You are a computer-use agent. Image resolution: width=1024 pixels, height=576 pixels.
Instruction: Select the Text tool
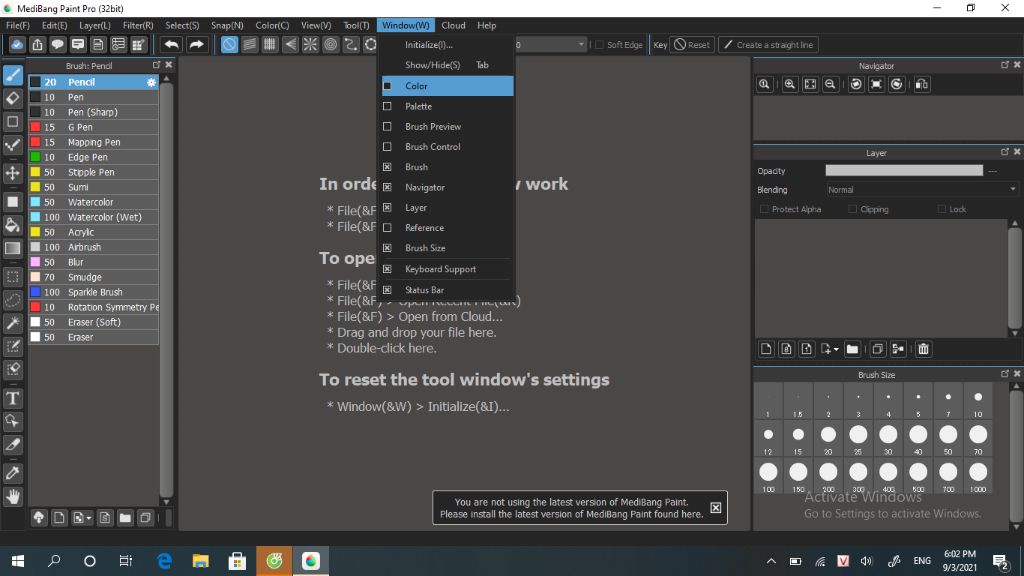coord(12,398)
